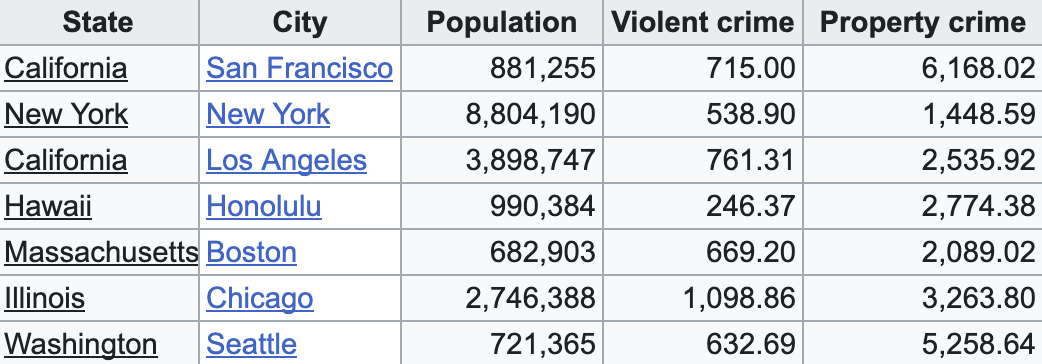Open the Washington state link
The height and width of the screenshot is (364, 1042).
[x=80, y=344]
